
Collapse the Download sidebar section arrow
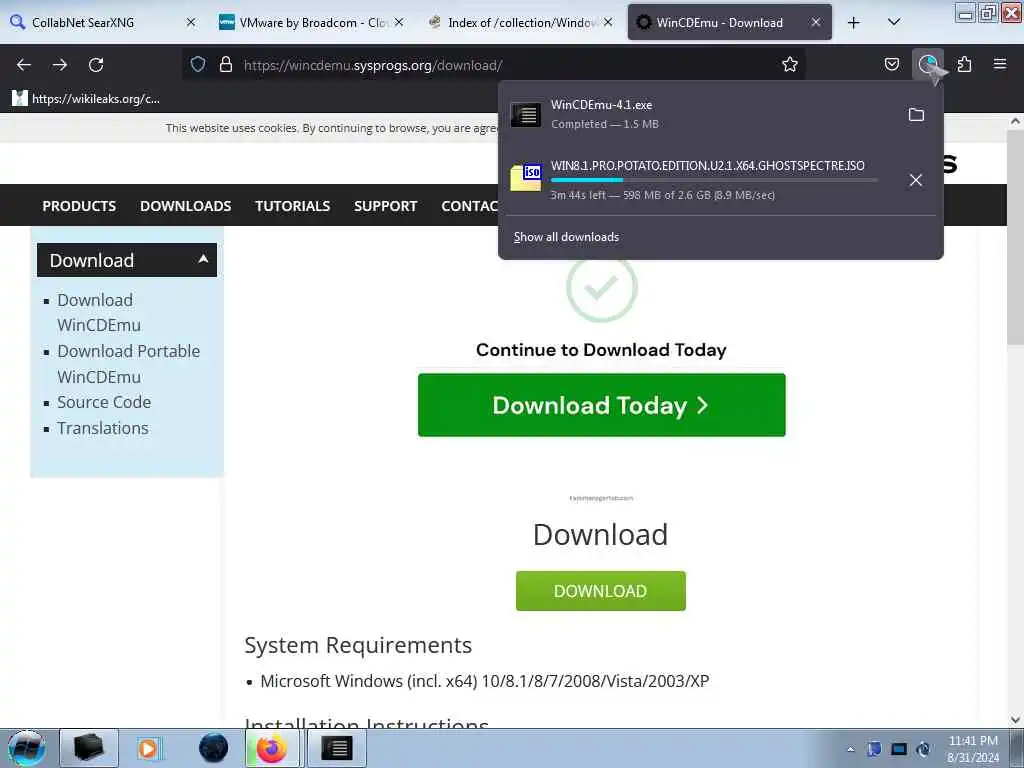coord(203,259)
